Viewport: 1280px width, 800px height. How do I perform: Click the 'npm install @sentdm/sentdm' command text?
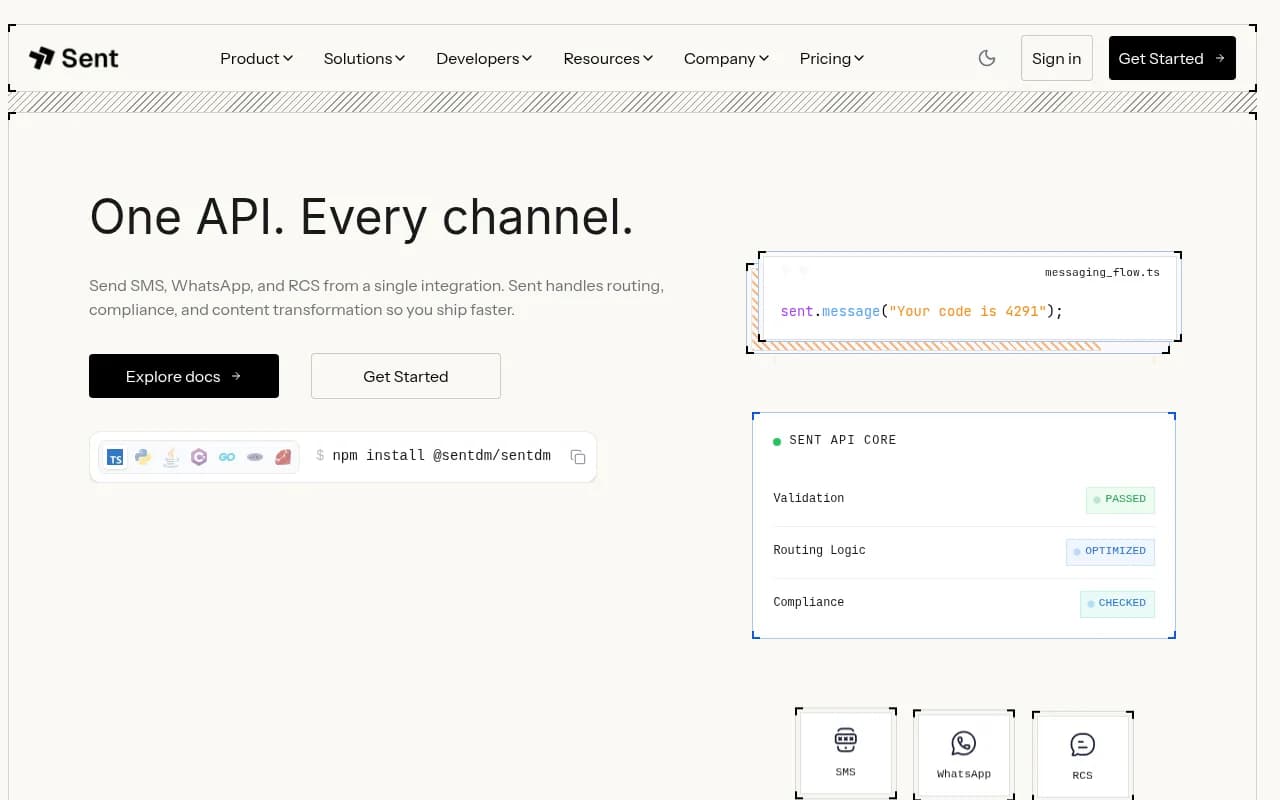[x=442, y=456]
